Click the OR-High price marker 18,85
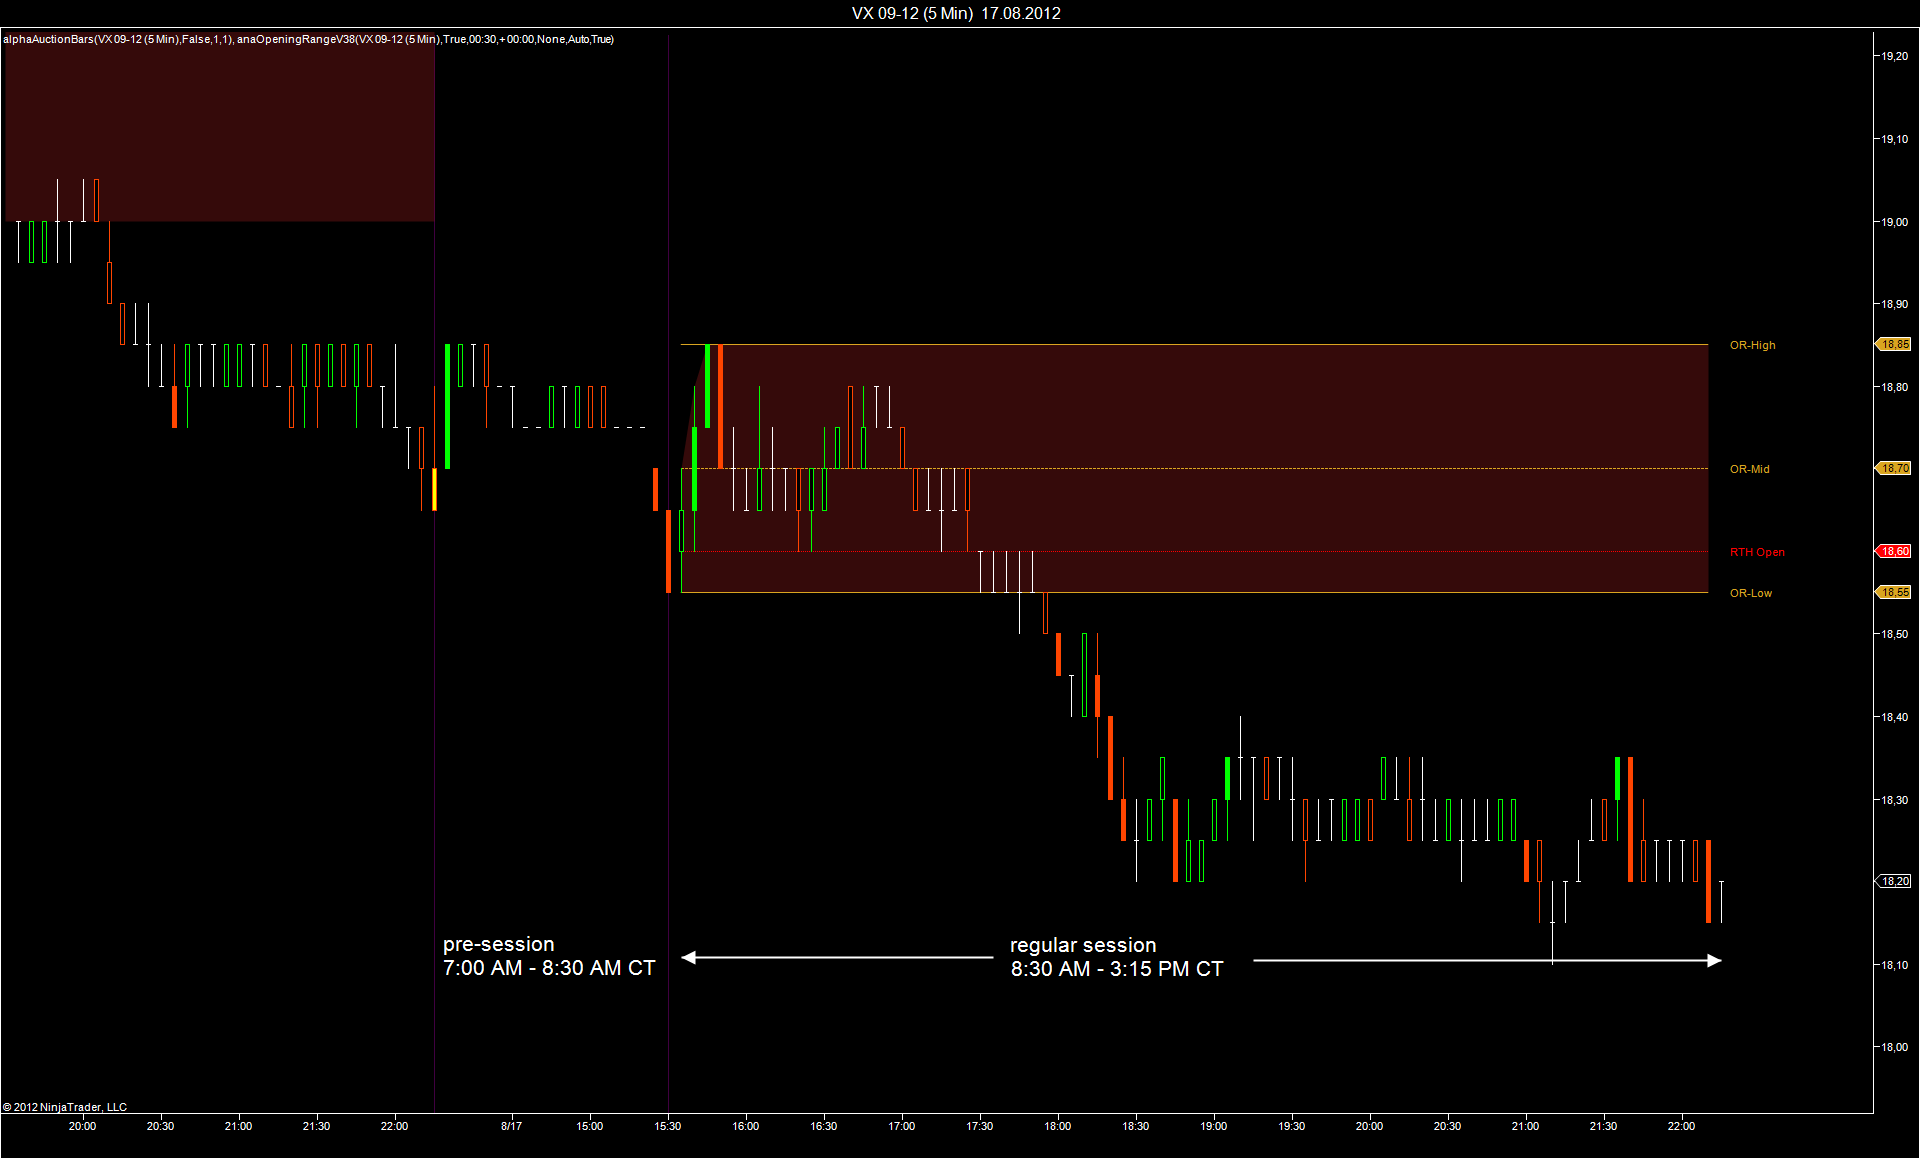This screenshot has width=1920, height=1159. click(1894, 344)
